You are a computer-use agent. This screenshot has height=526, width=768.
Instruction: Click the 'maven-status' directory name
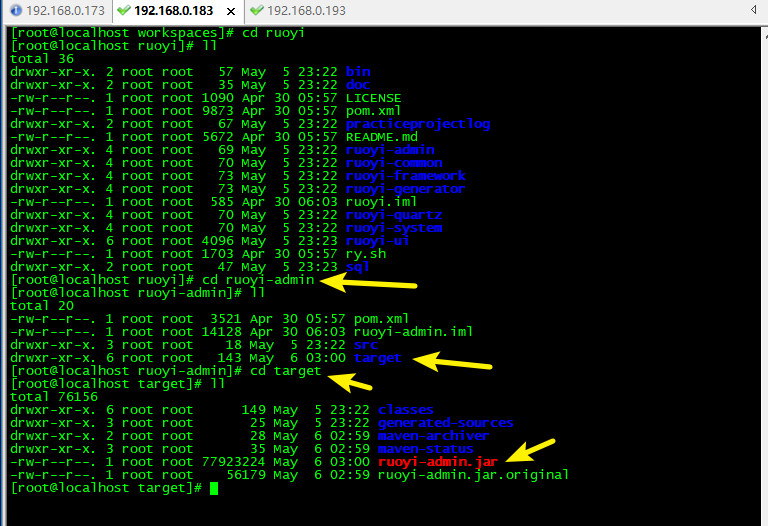coord(426,449)
